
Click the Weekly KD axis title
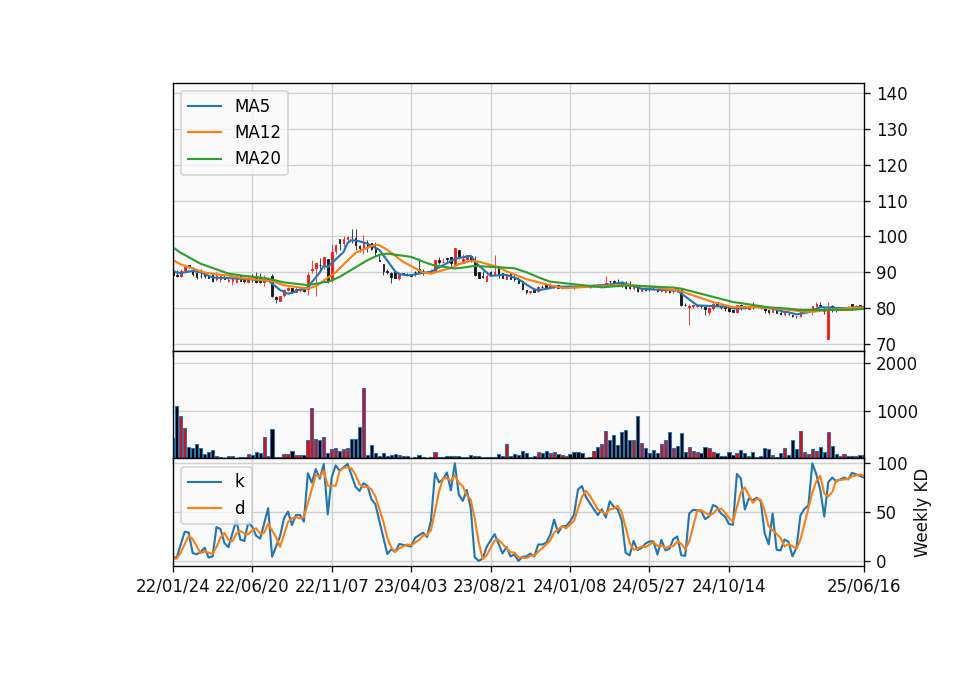click(921, 513)
